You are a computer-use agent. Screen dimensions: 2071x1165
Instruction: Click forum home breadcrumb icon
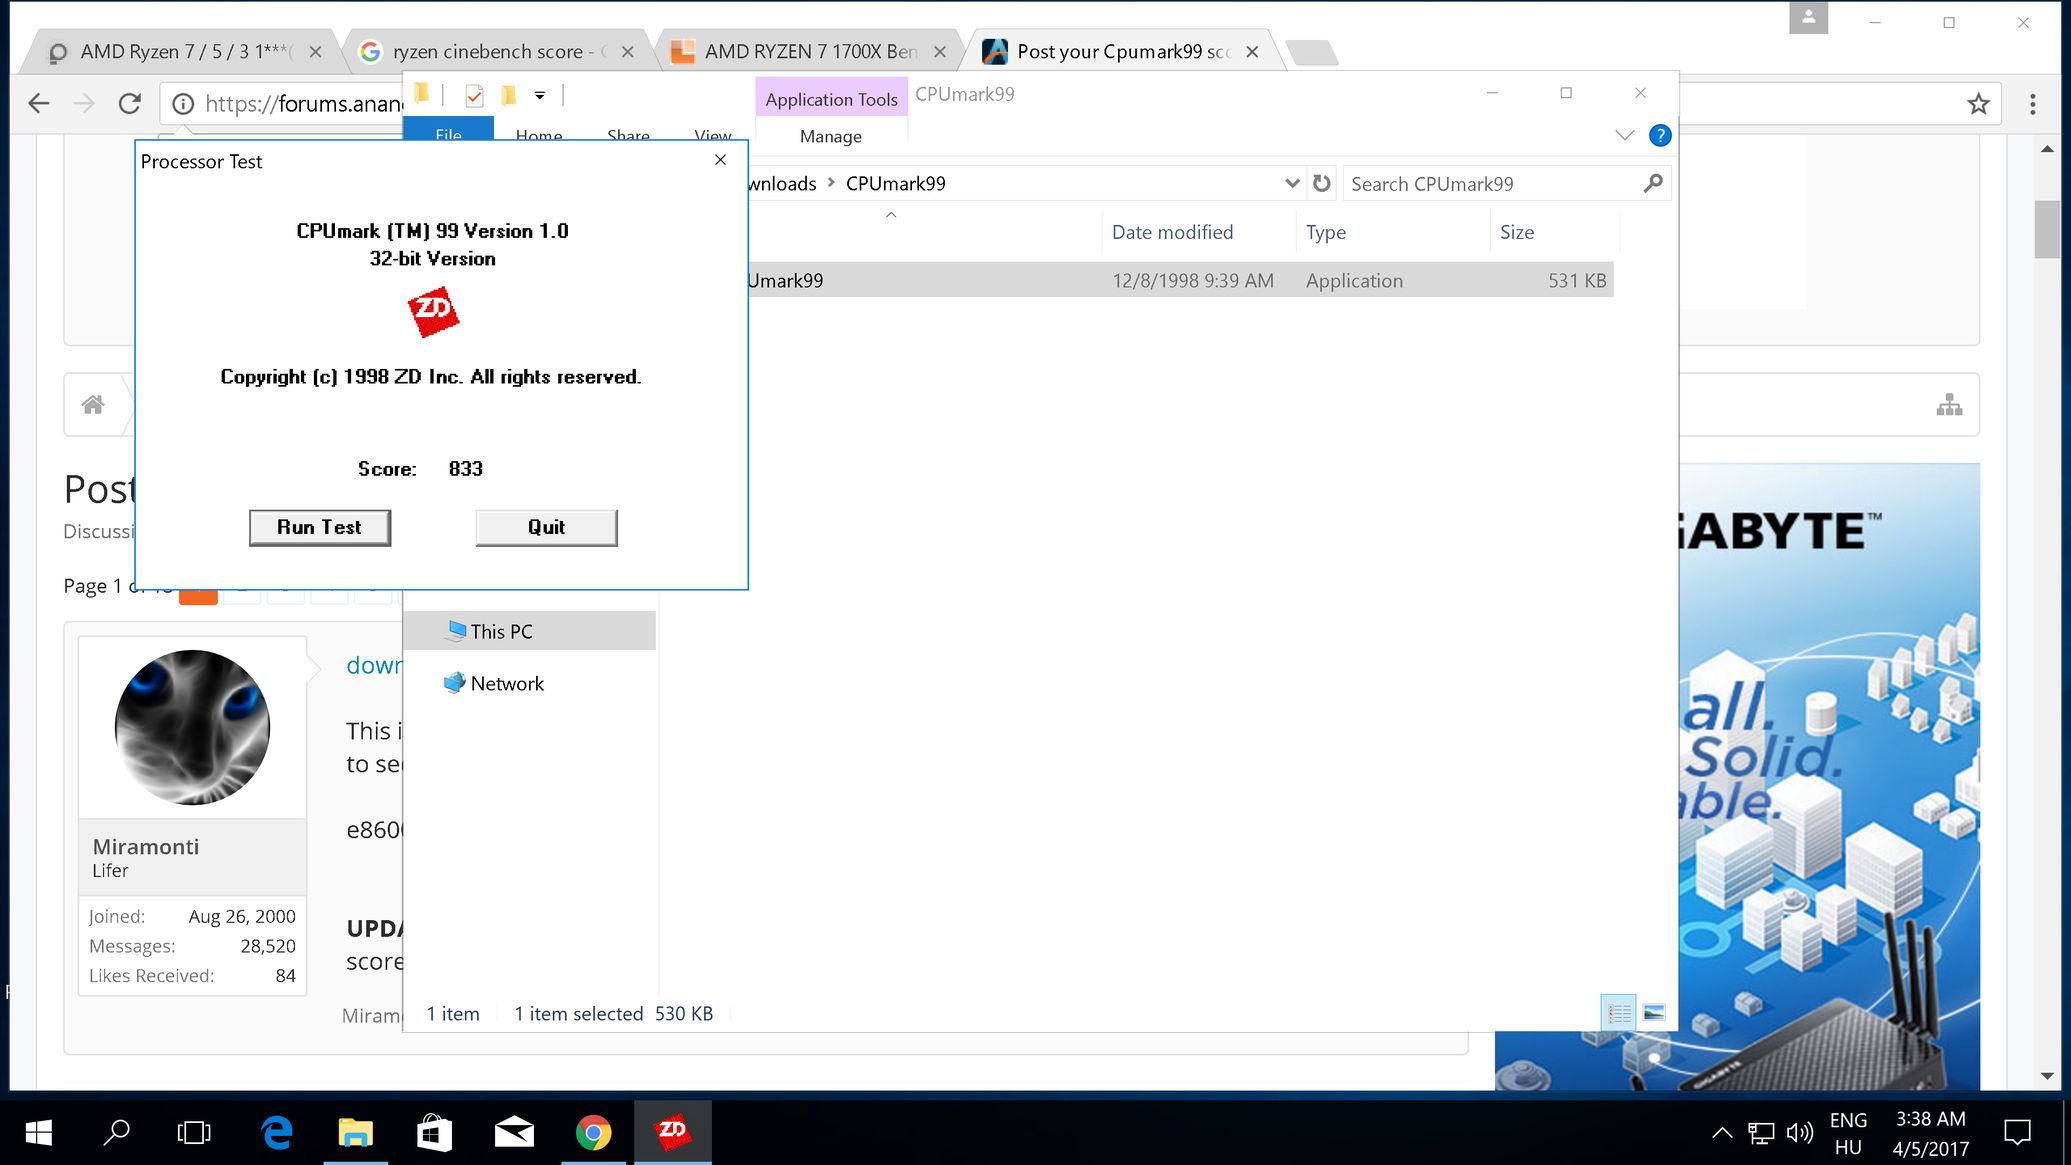93,404
